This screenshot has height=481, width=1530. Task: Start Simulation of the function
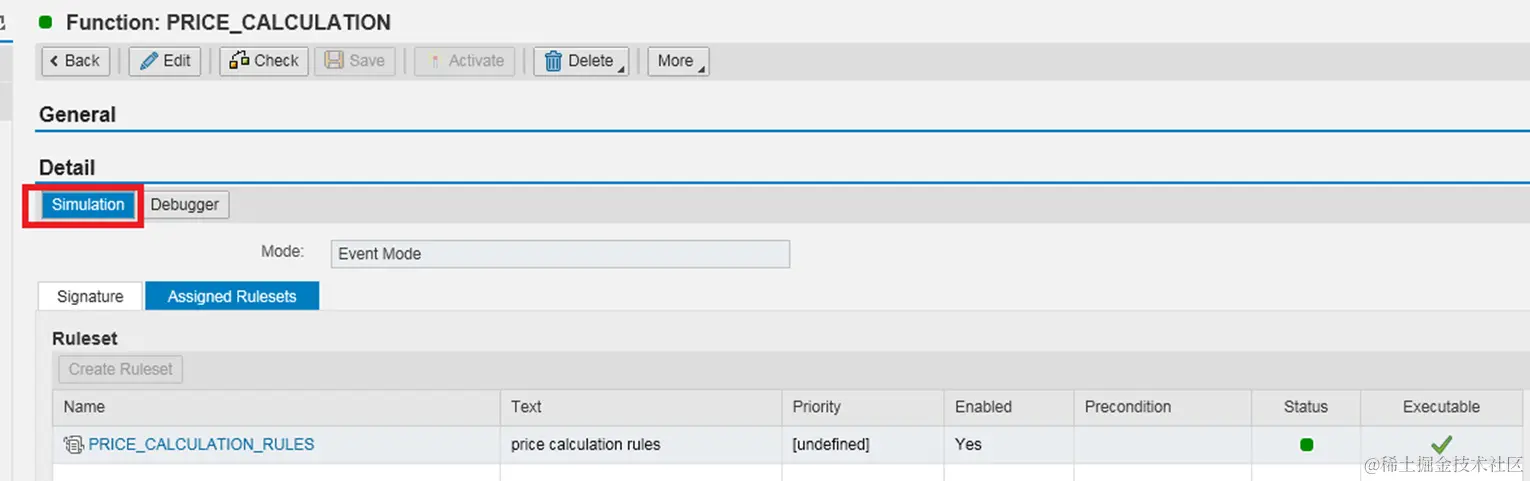point(88,205)
